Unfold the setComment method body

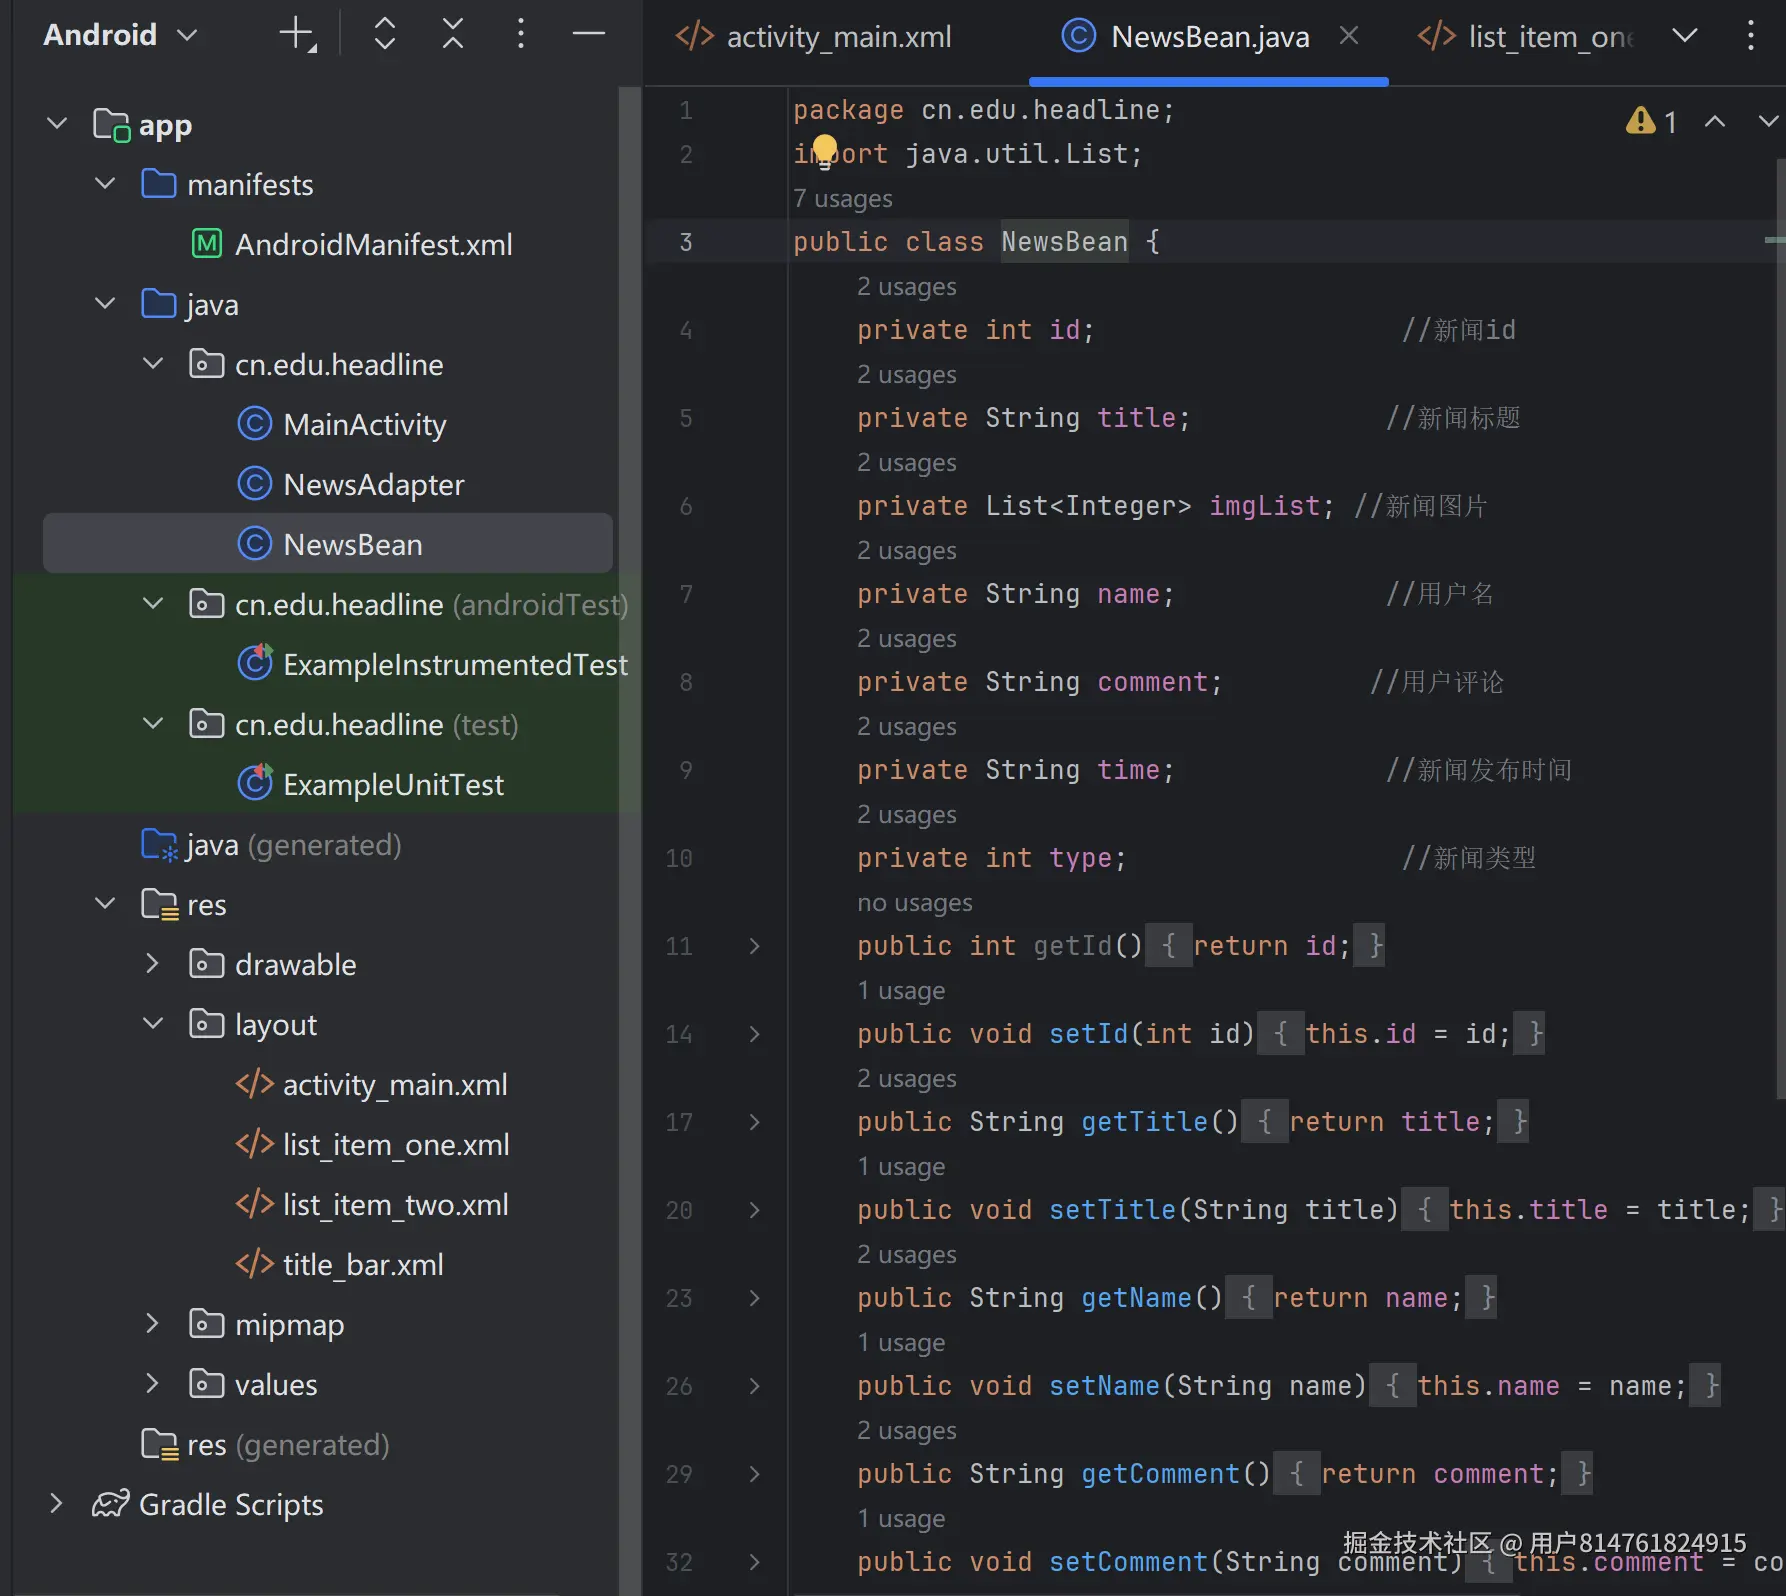click(x=755, y=1562)
